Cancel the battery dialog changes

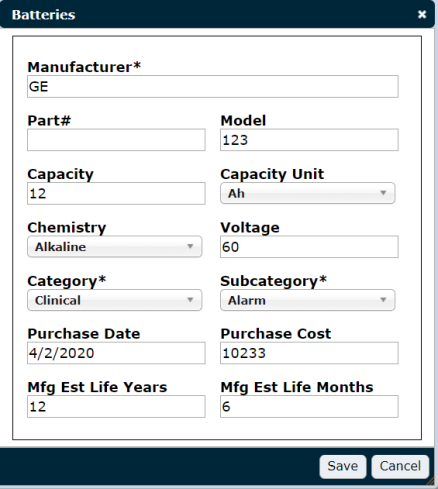pos(400,466)
